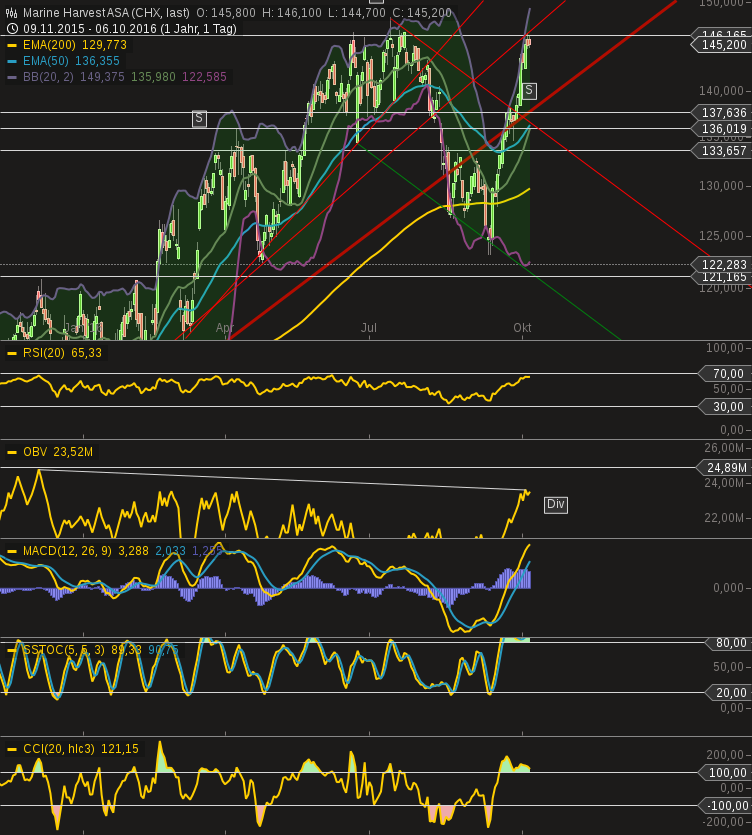Click the middle Bollinger value 135,980
The image size is (752, 835).
(153, 77)
